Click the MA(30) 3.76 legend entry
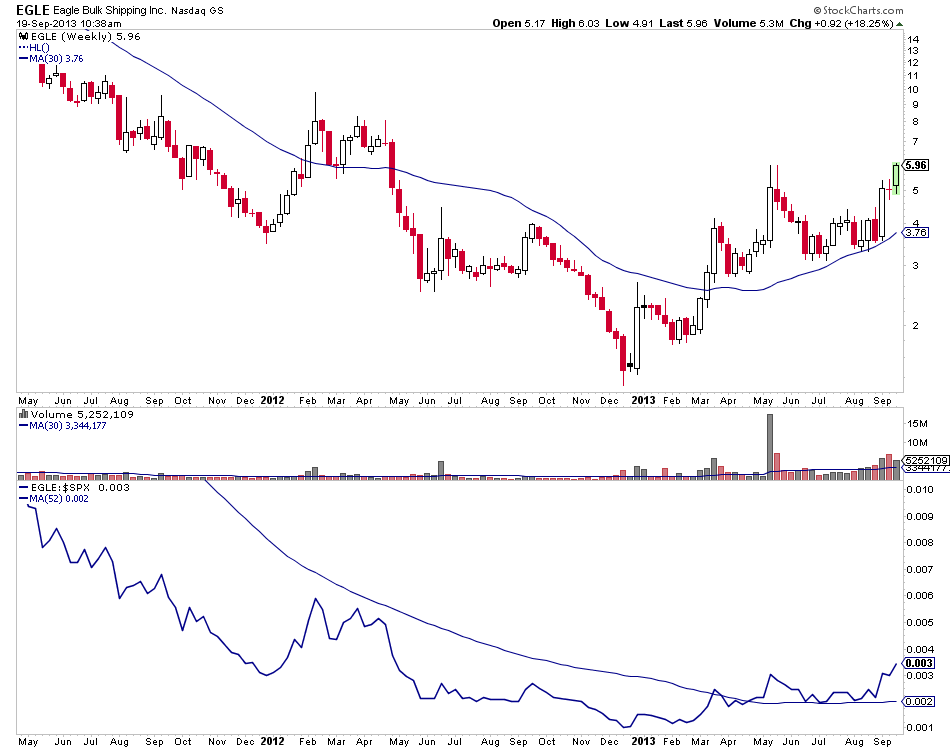The width and height of the screenshot is (950, 750). point(56,59)
